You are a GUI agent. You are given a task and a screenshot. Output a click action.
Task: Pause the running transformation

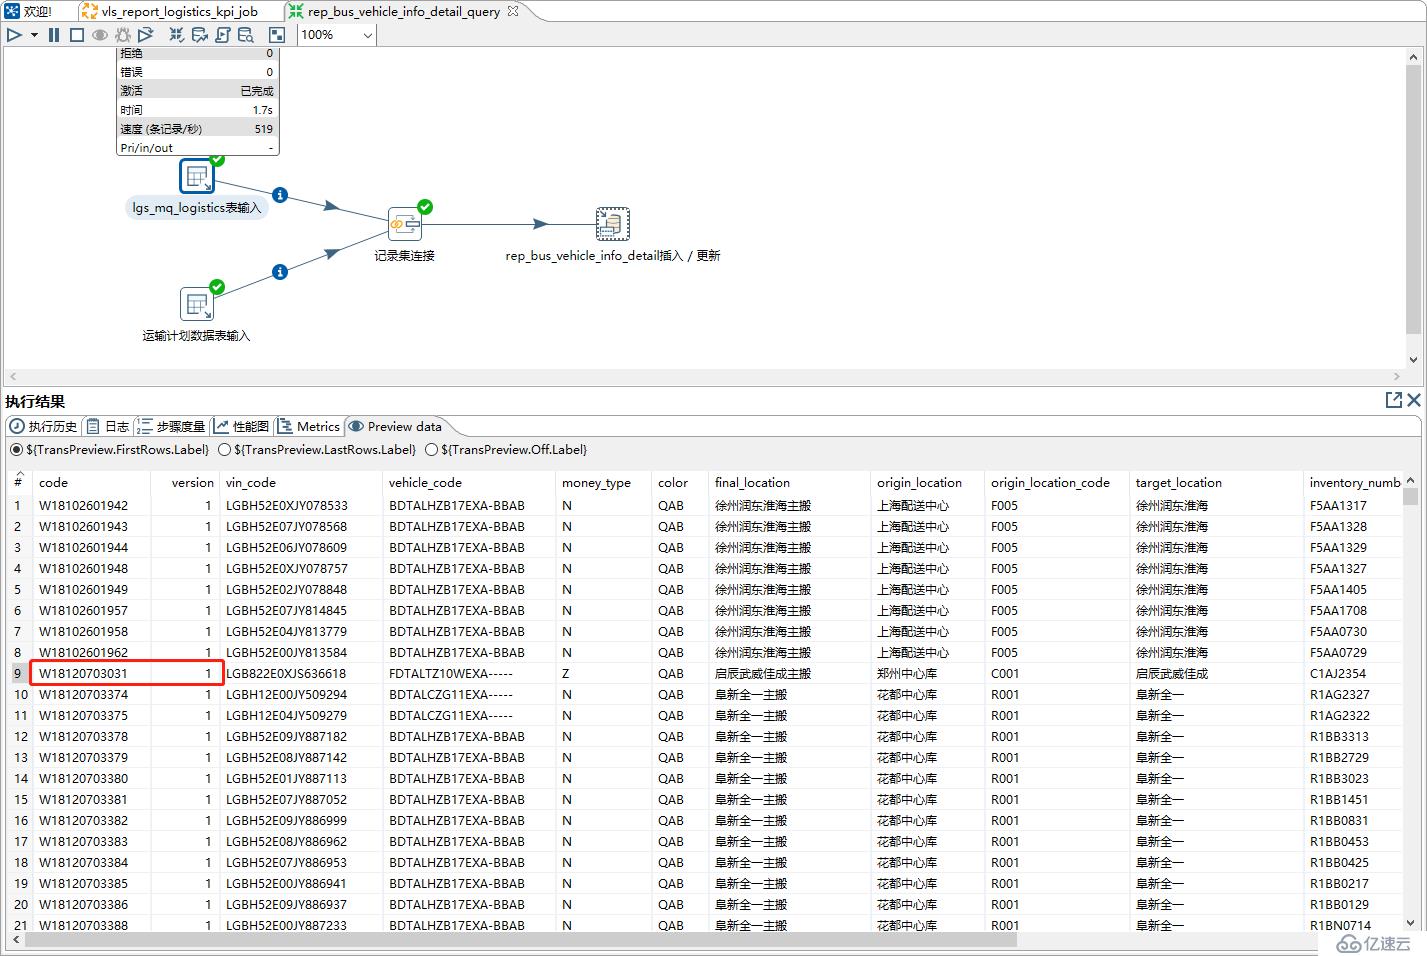54,35
